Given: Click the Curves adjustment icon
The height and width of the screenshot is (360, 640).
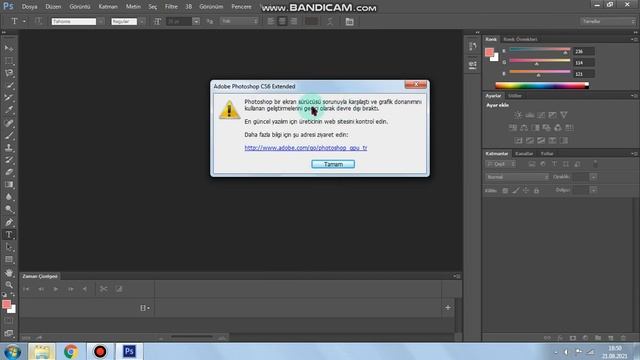Looking at the screenshot, I should (x=541, y=115).
